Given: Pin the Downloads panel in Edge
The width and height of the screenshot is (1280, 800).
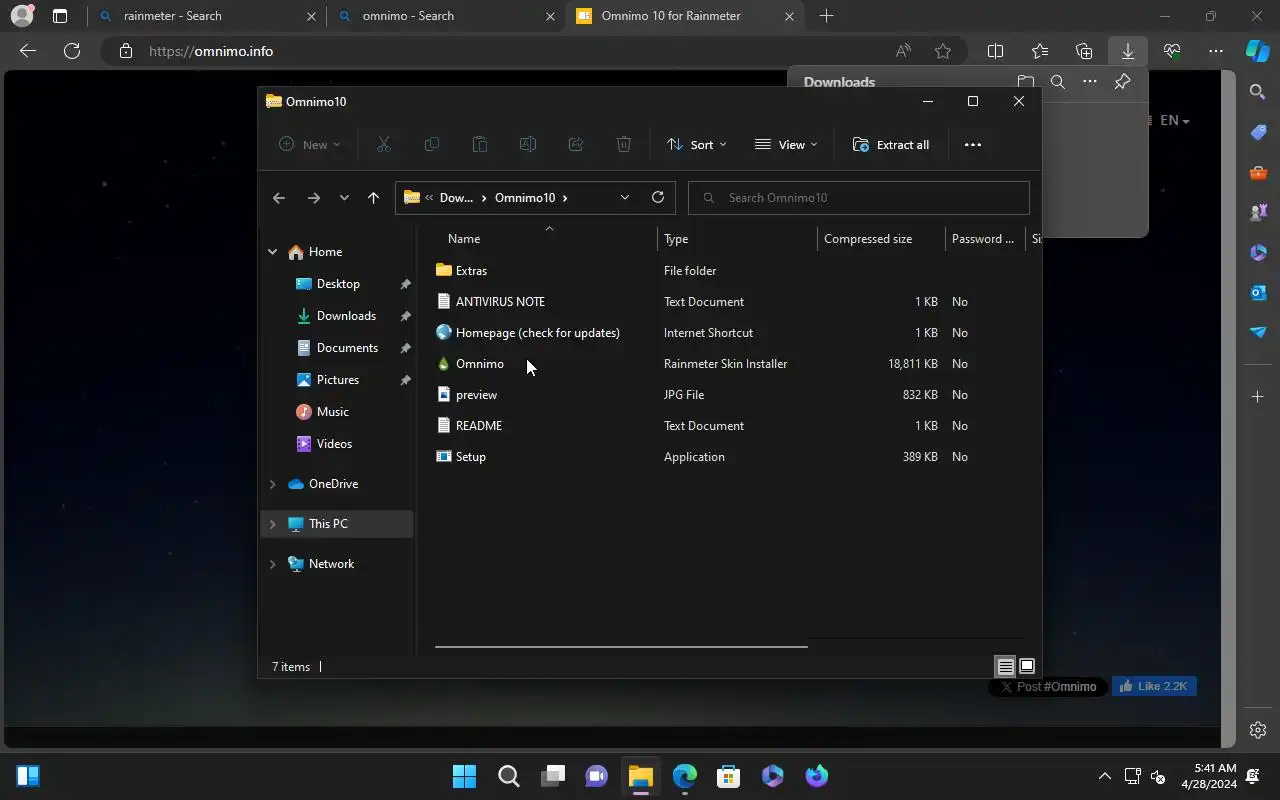Looking at the screenshot, I should [1122, 82].
